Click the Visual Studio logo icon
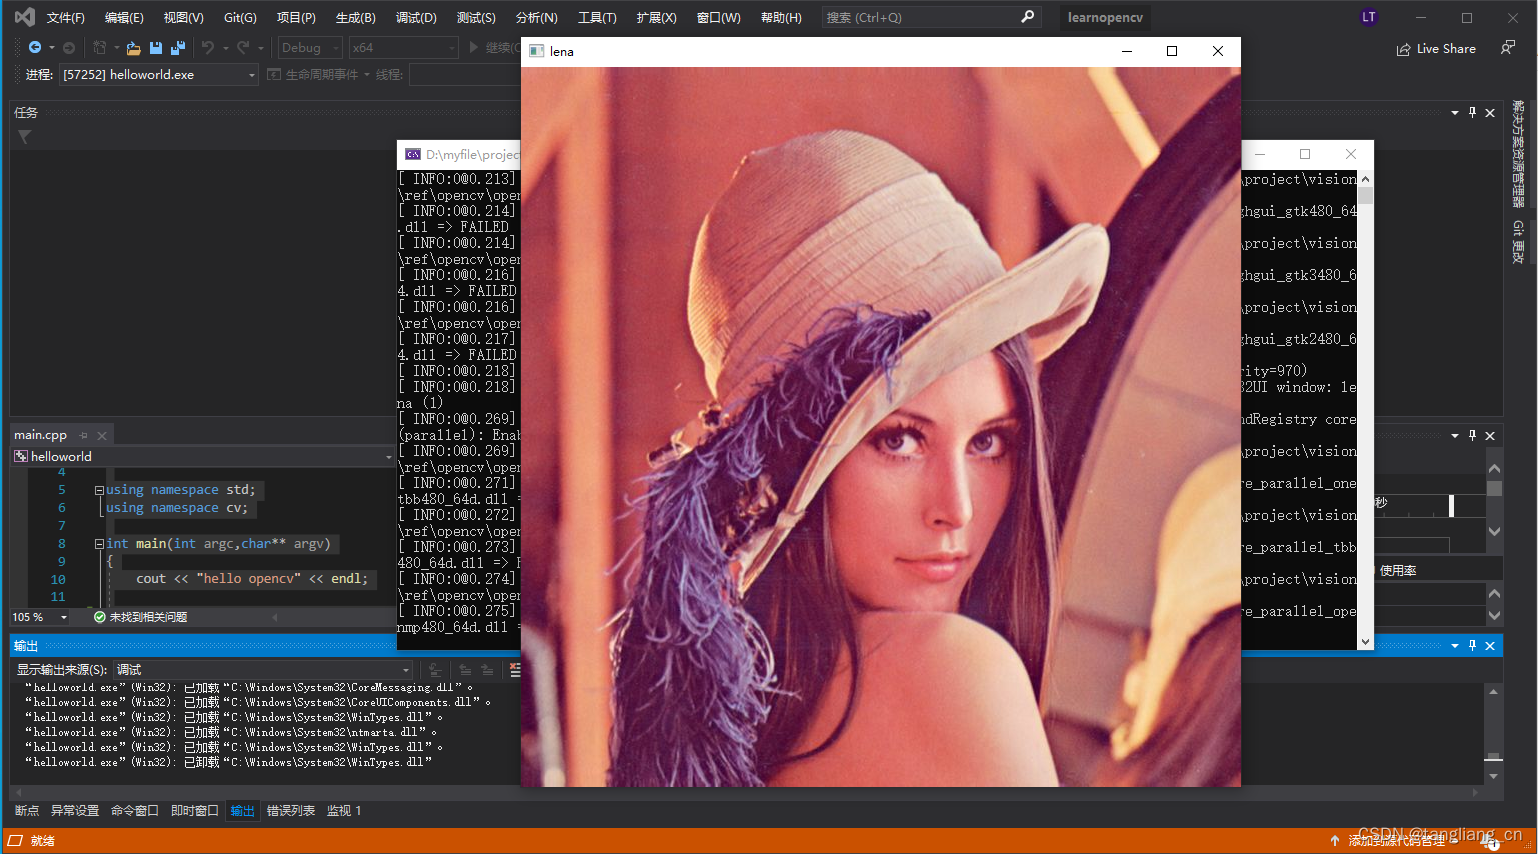This screenshot has width=1538, height=854. click(x=25, y=17)
